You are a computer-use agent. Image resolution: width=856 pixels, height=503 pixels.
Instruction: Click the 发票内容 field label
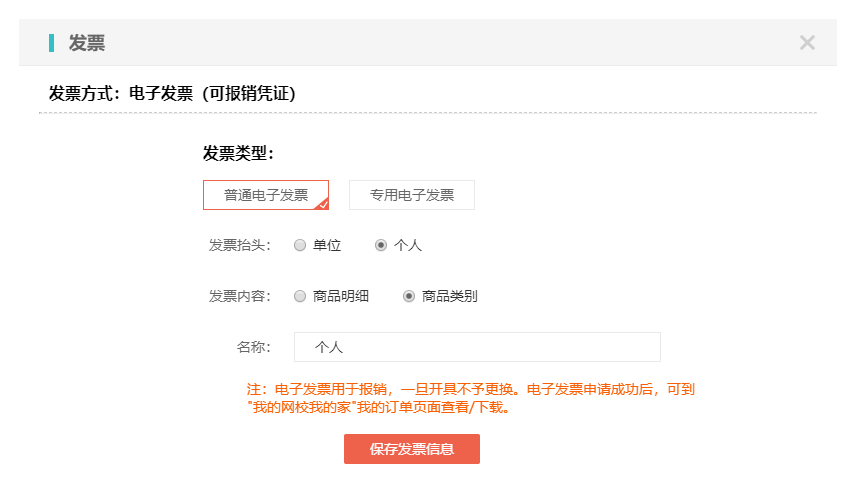pos(239,297)
